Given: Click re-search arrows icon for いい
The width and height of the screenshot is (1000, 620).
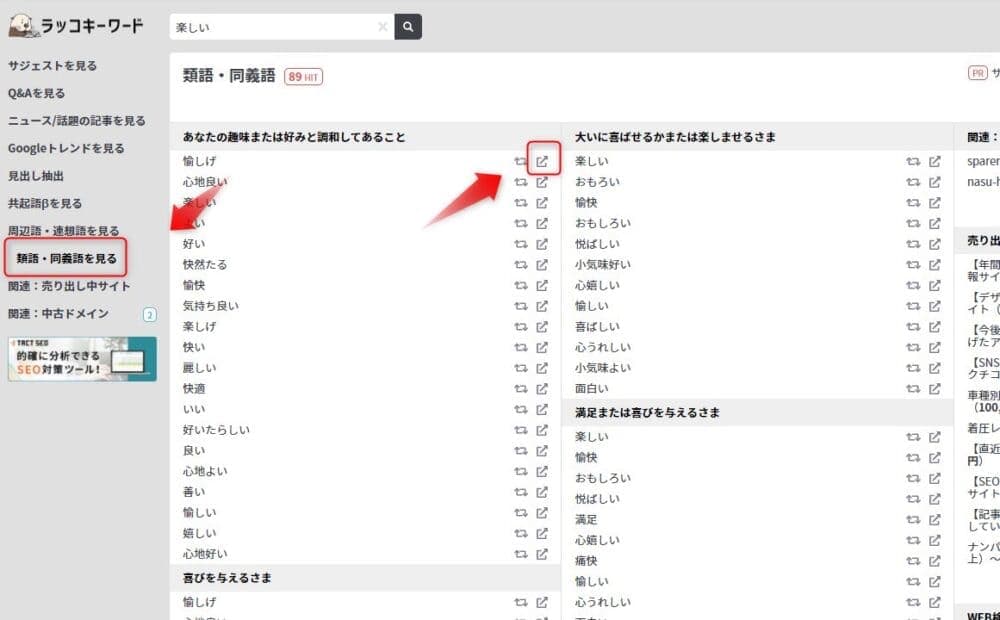Looking at the screenshot, I should click(x=521, y=409).
